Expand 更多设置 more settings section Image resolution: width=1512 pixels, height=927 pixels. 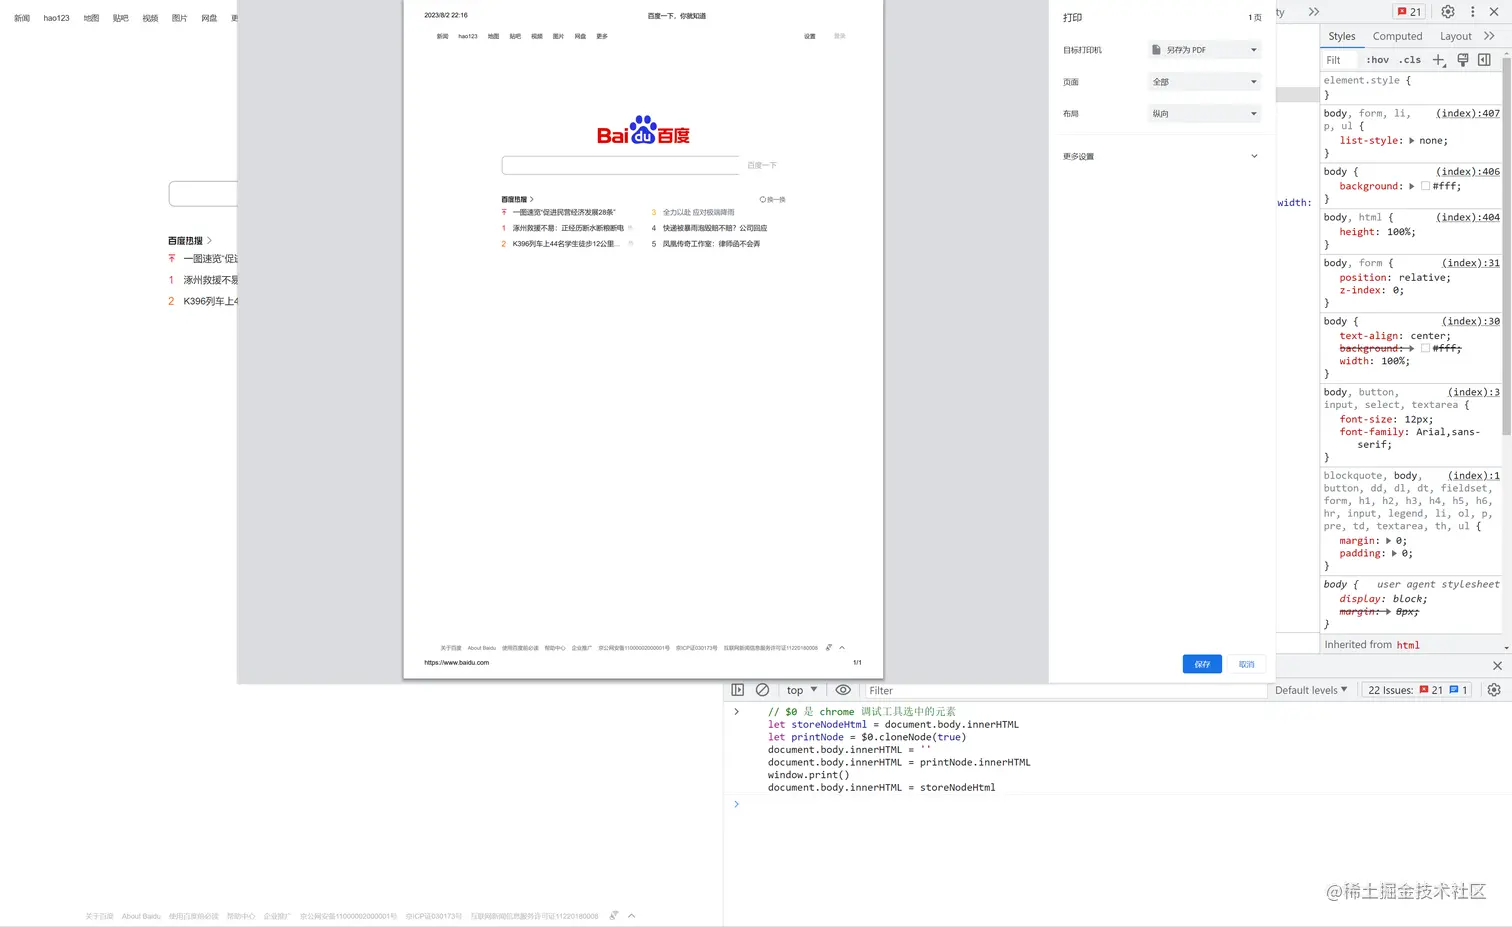point(1160,156)
